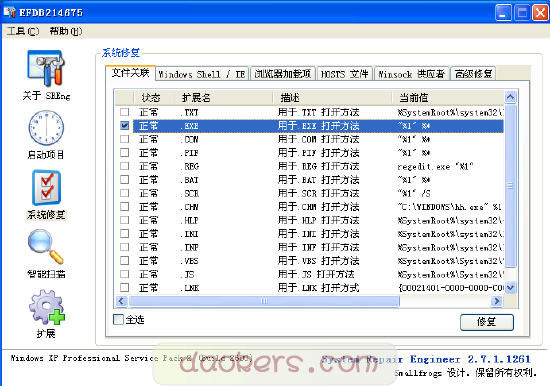
Task: Minimize the EFDB214875 window
Action: pos(503,13)
